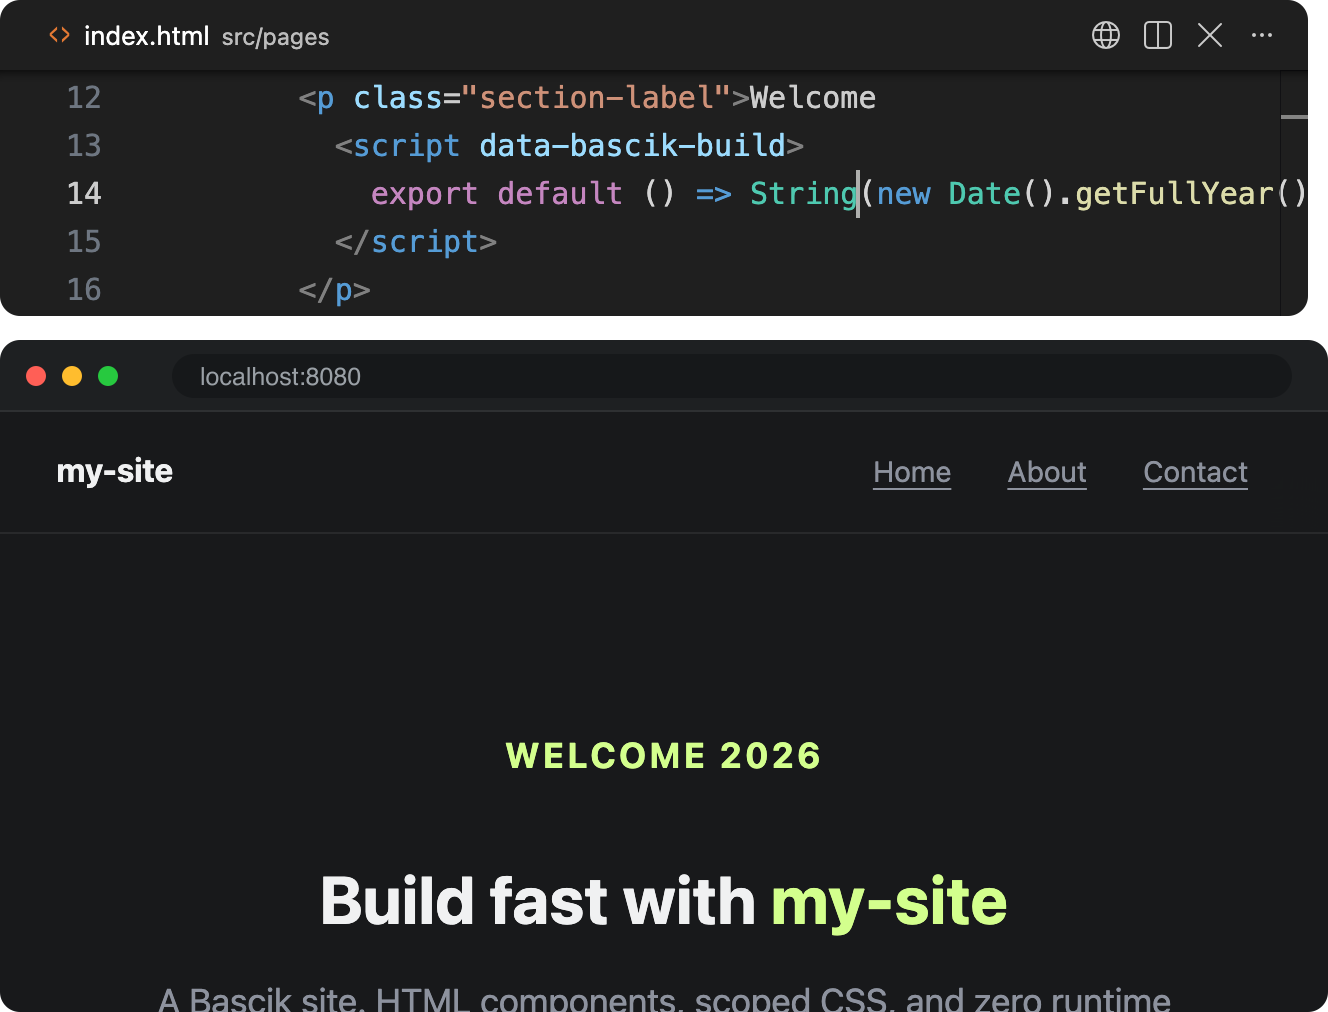The width and height of the screenshot is (1328, 1012).
Task: Open the Contact nav link
Action: click(x=1196, y=472)
